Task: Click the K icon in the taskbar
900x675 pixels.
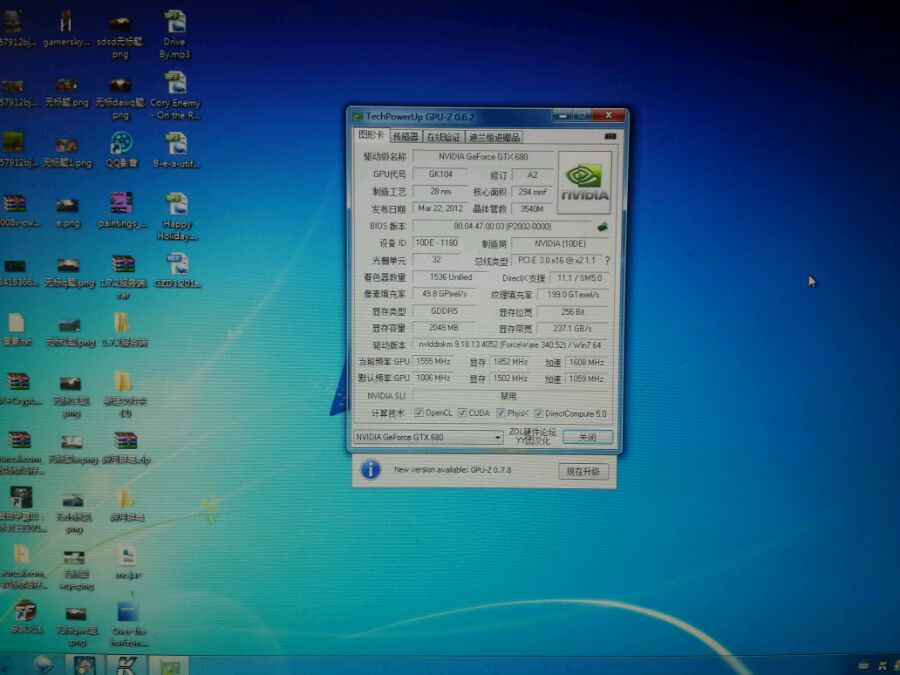Action: point(126,666)
